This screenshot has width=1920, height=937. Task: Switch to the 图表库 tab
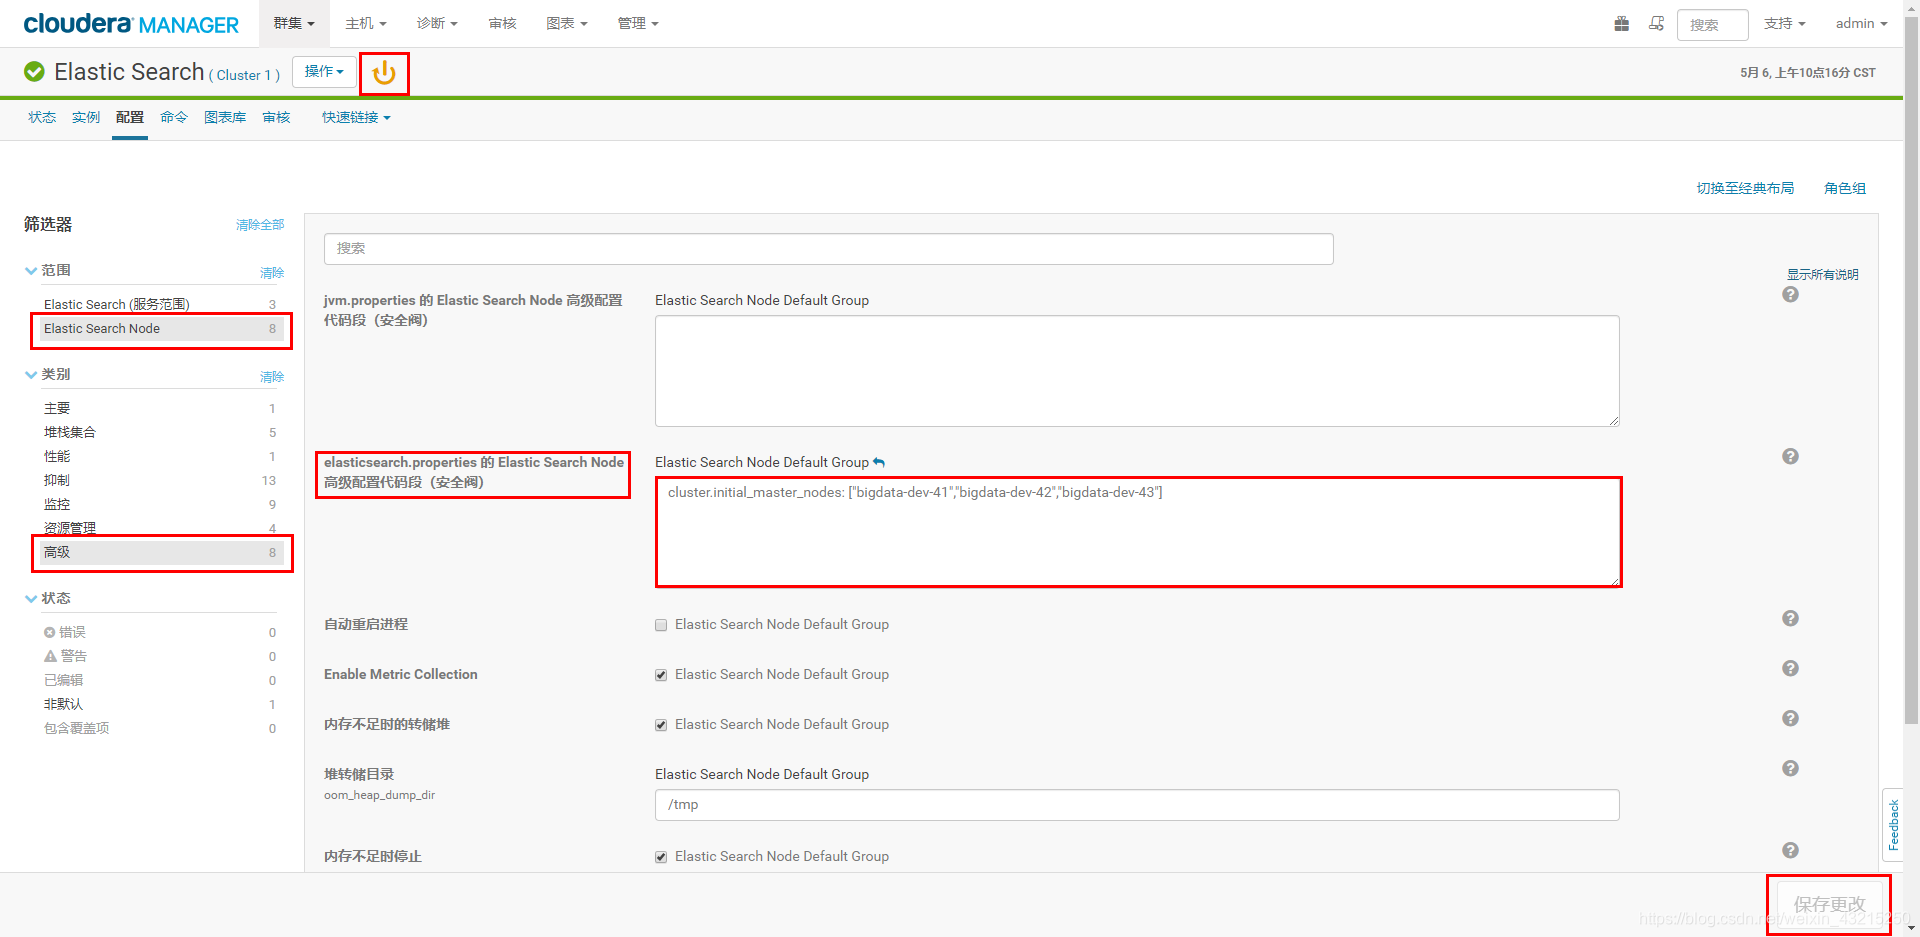coord(225,117)
